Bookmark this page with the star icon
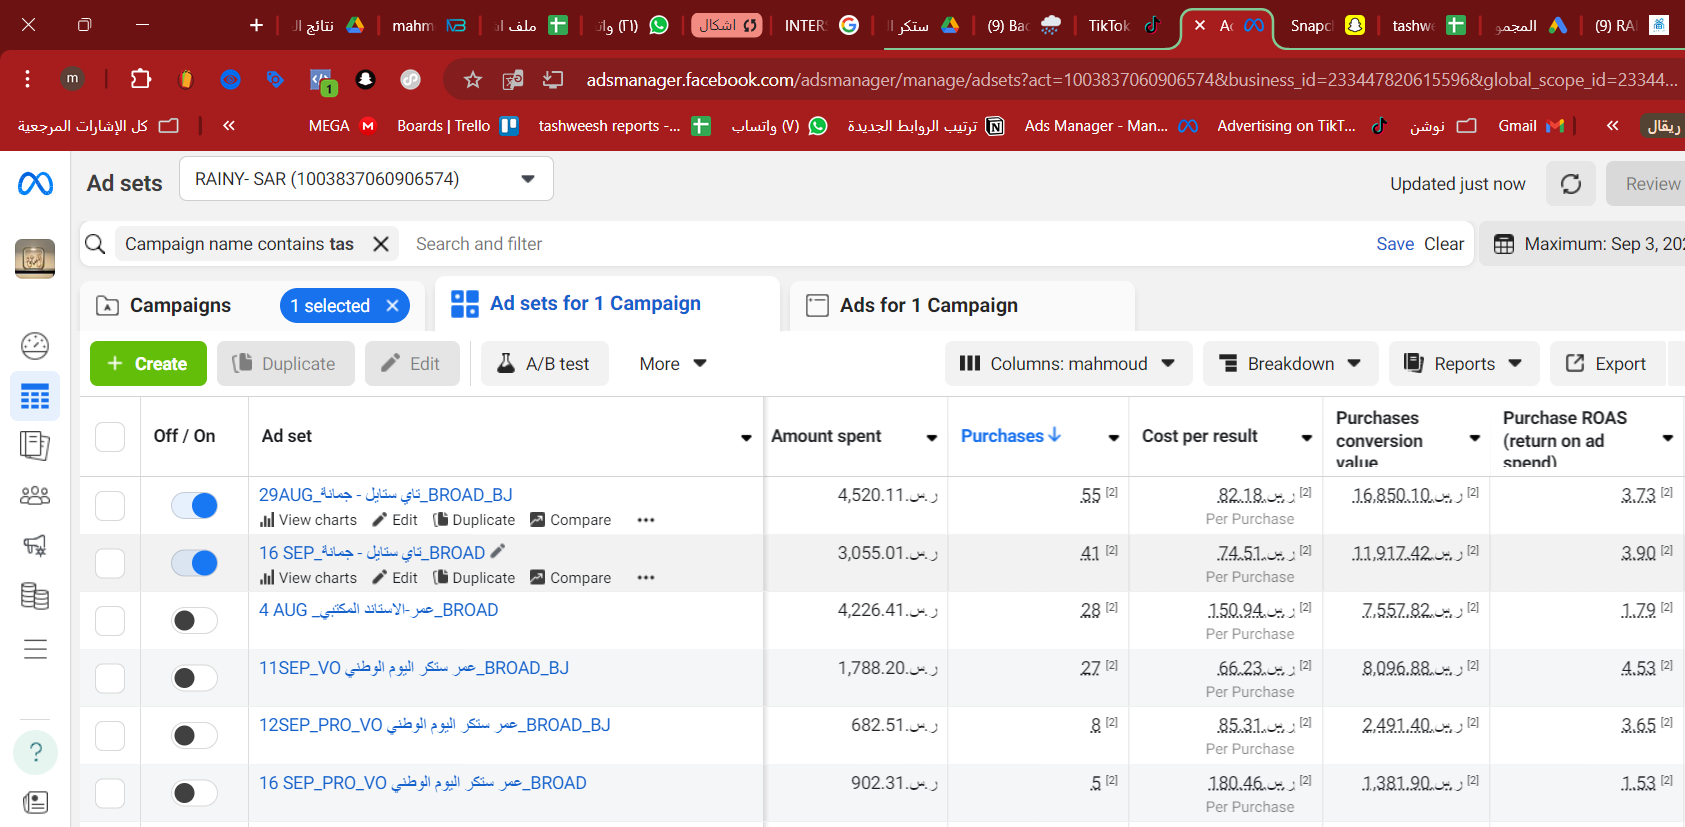This screenshot has height=827, width=1685. point(473,80)
